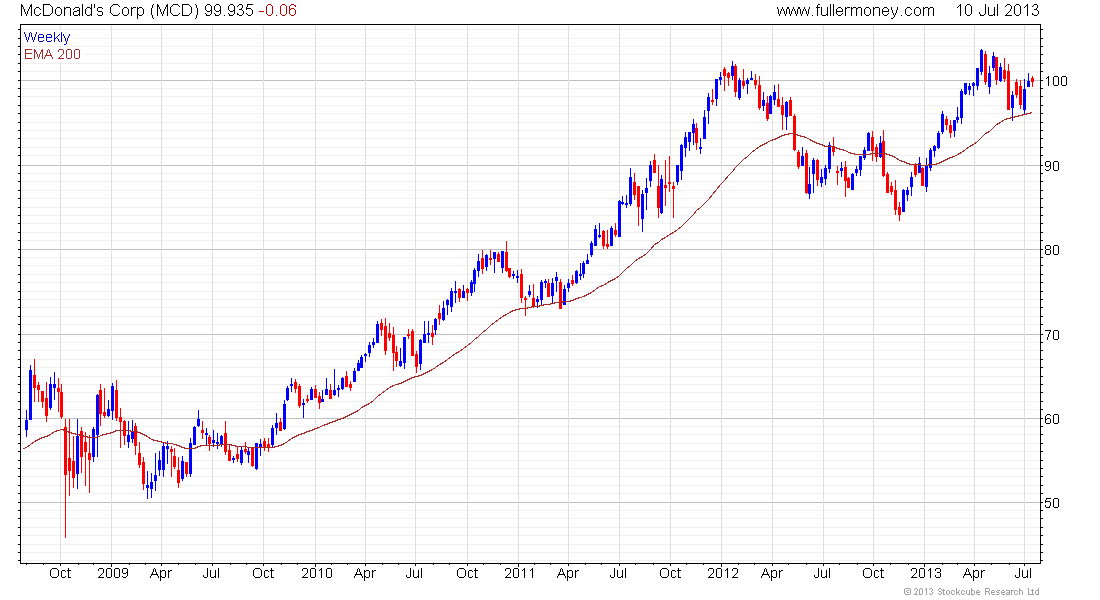The width and height of the screenshot is (1100, 600).
Task: Click the 2009 year label on time axis
Action: pos(113,573)
